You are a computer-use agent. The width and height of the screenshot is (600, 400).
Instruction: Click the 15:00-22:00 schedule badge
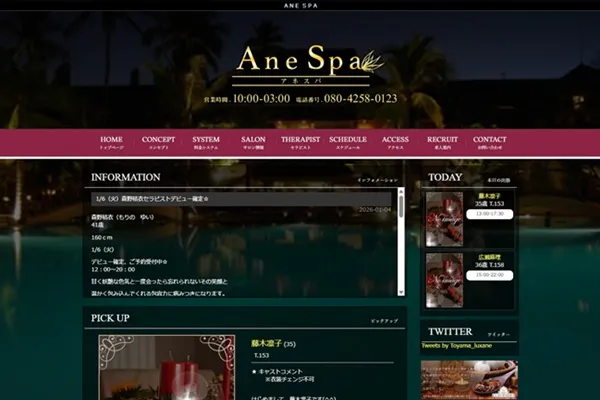pos(490,275)
